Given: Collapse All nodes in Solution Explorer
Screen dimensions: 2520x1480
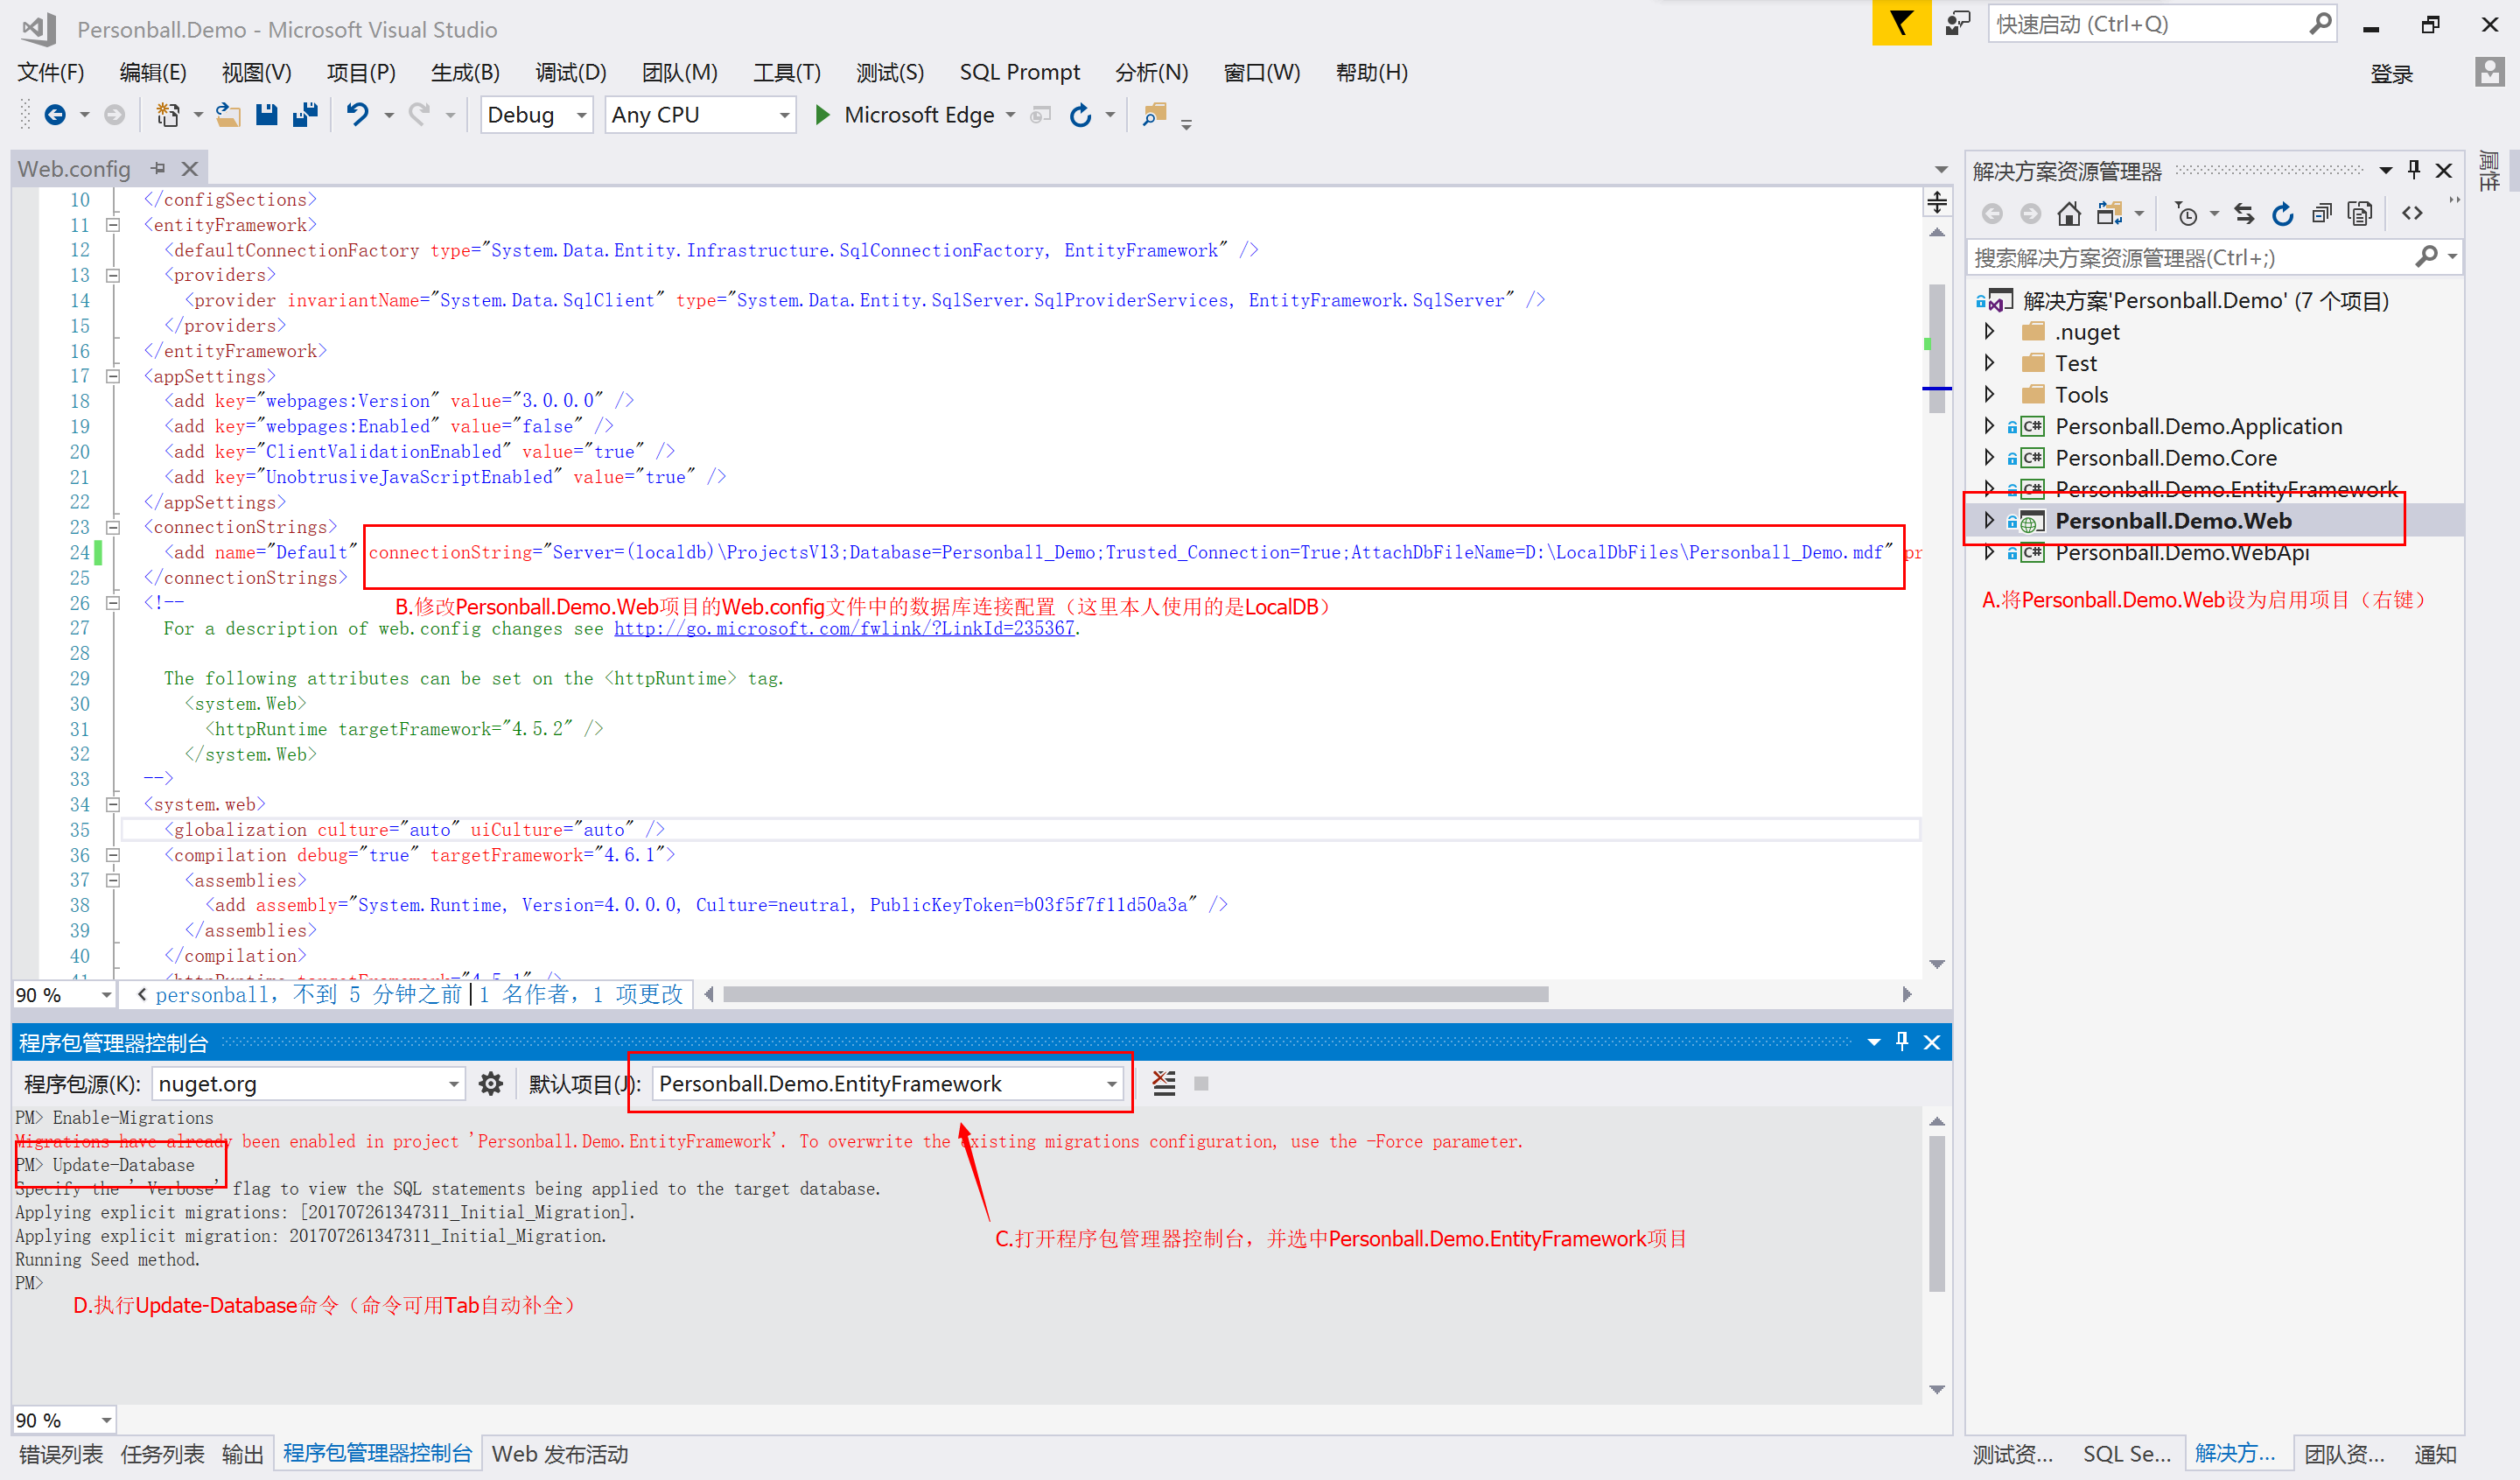Looking at the screenshot, I should pos(2321,213).
